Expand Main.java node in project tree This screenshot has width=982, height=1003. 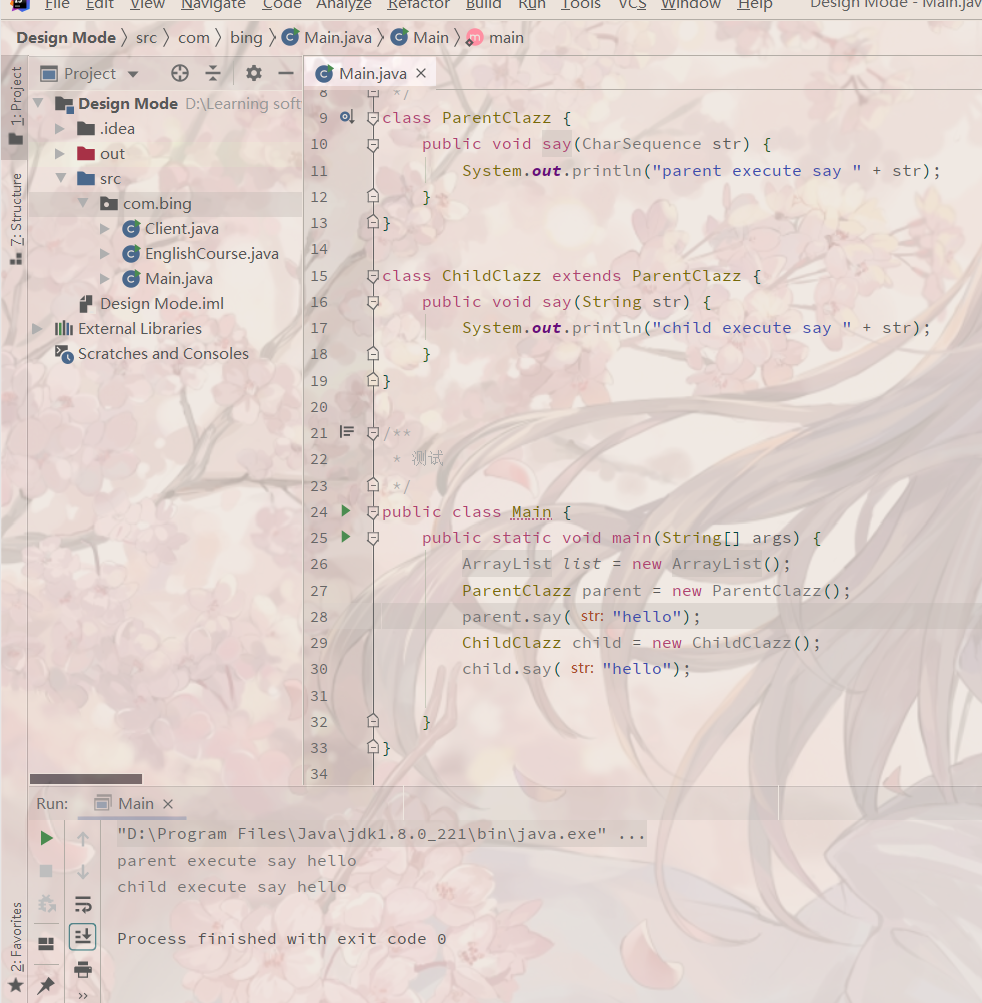[105, 278]
